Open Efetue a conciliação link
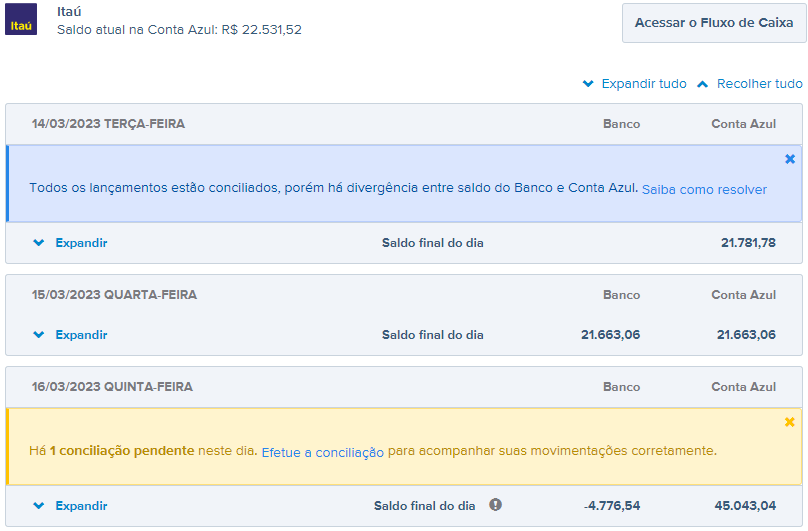The height and width of the screenshot is (531, 808). 323,453
